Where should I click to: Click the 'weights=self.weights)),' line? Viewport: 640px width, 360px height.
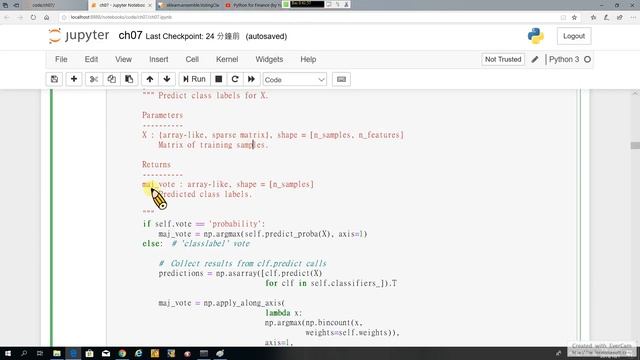click(353, 333)
